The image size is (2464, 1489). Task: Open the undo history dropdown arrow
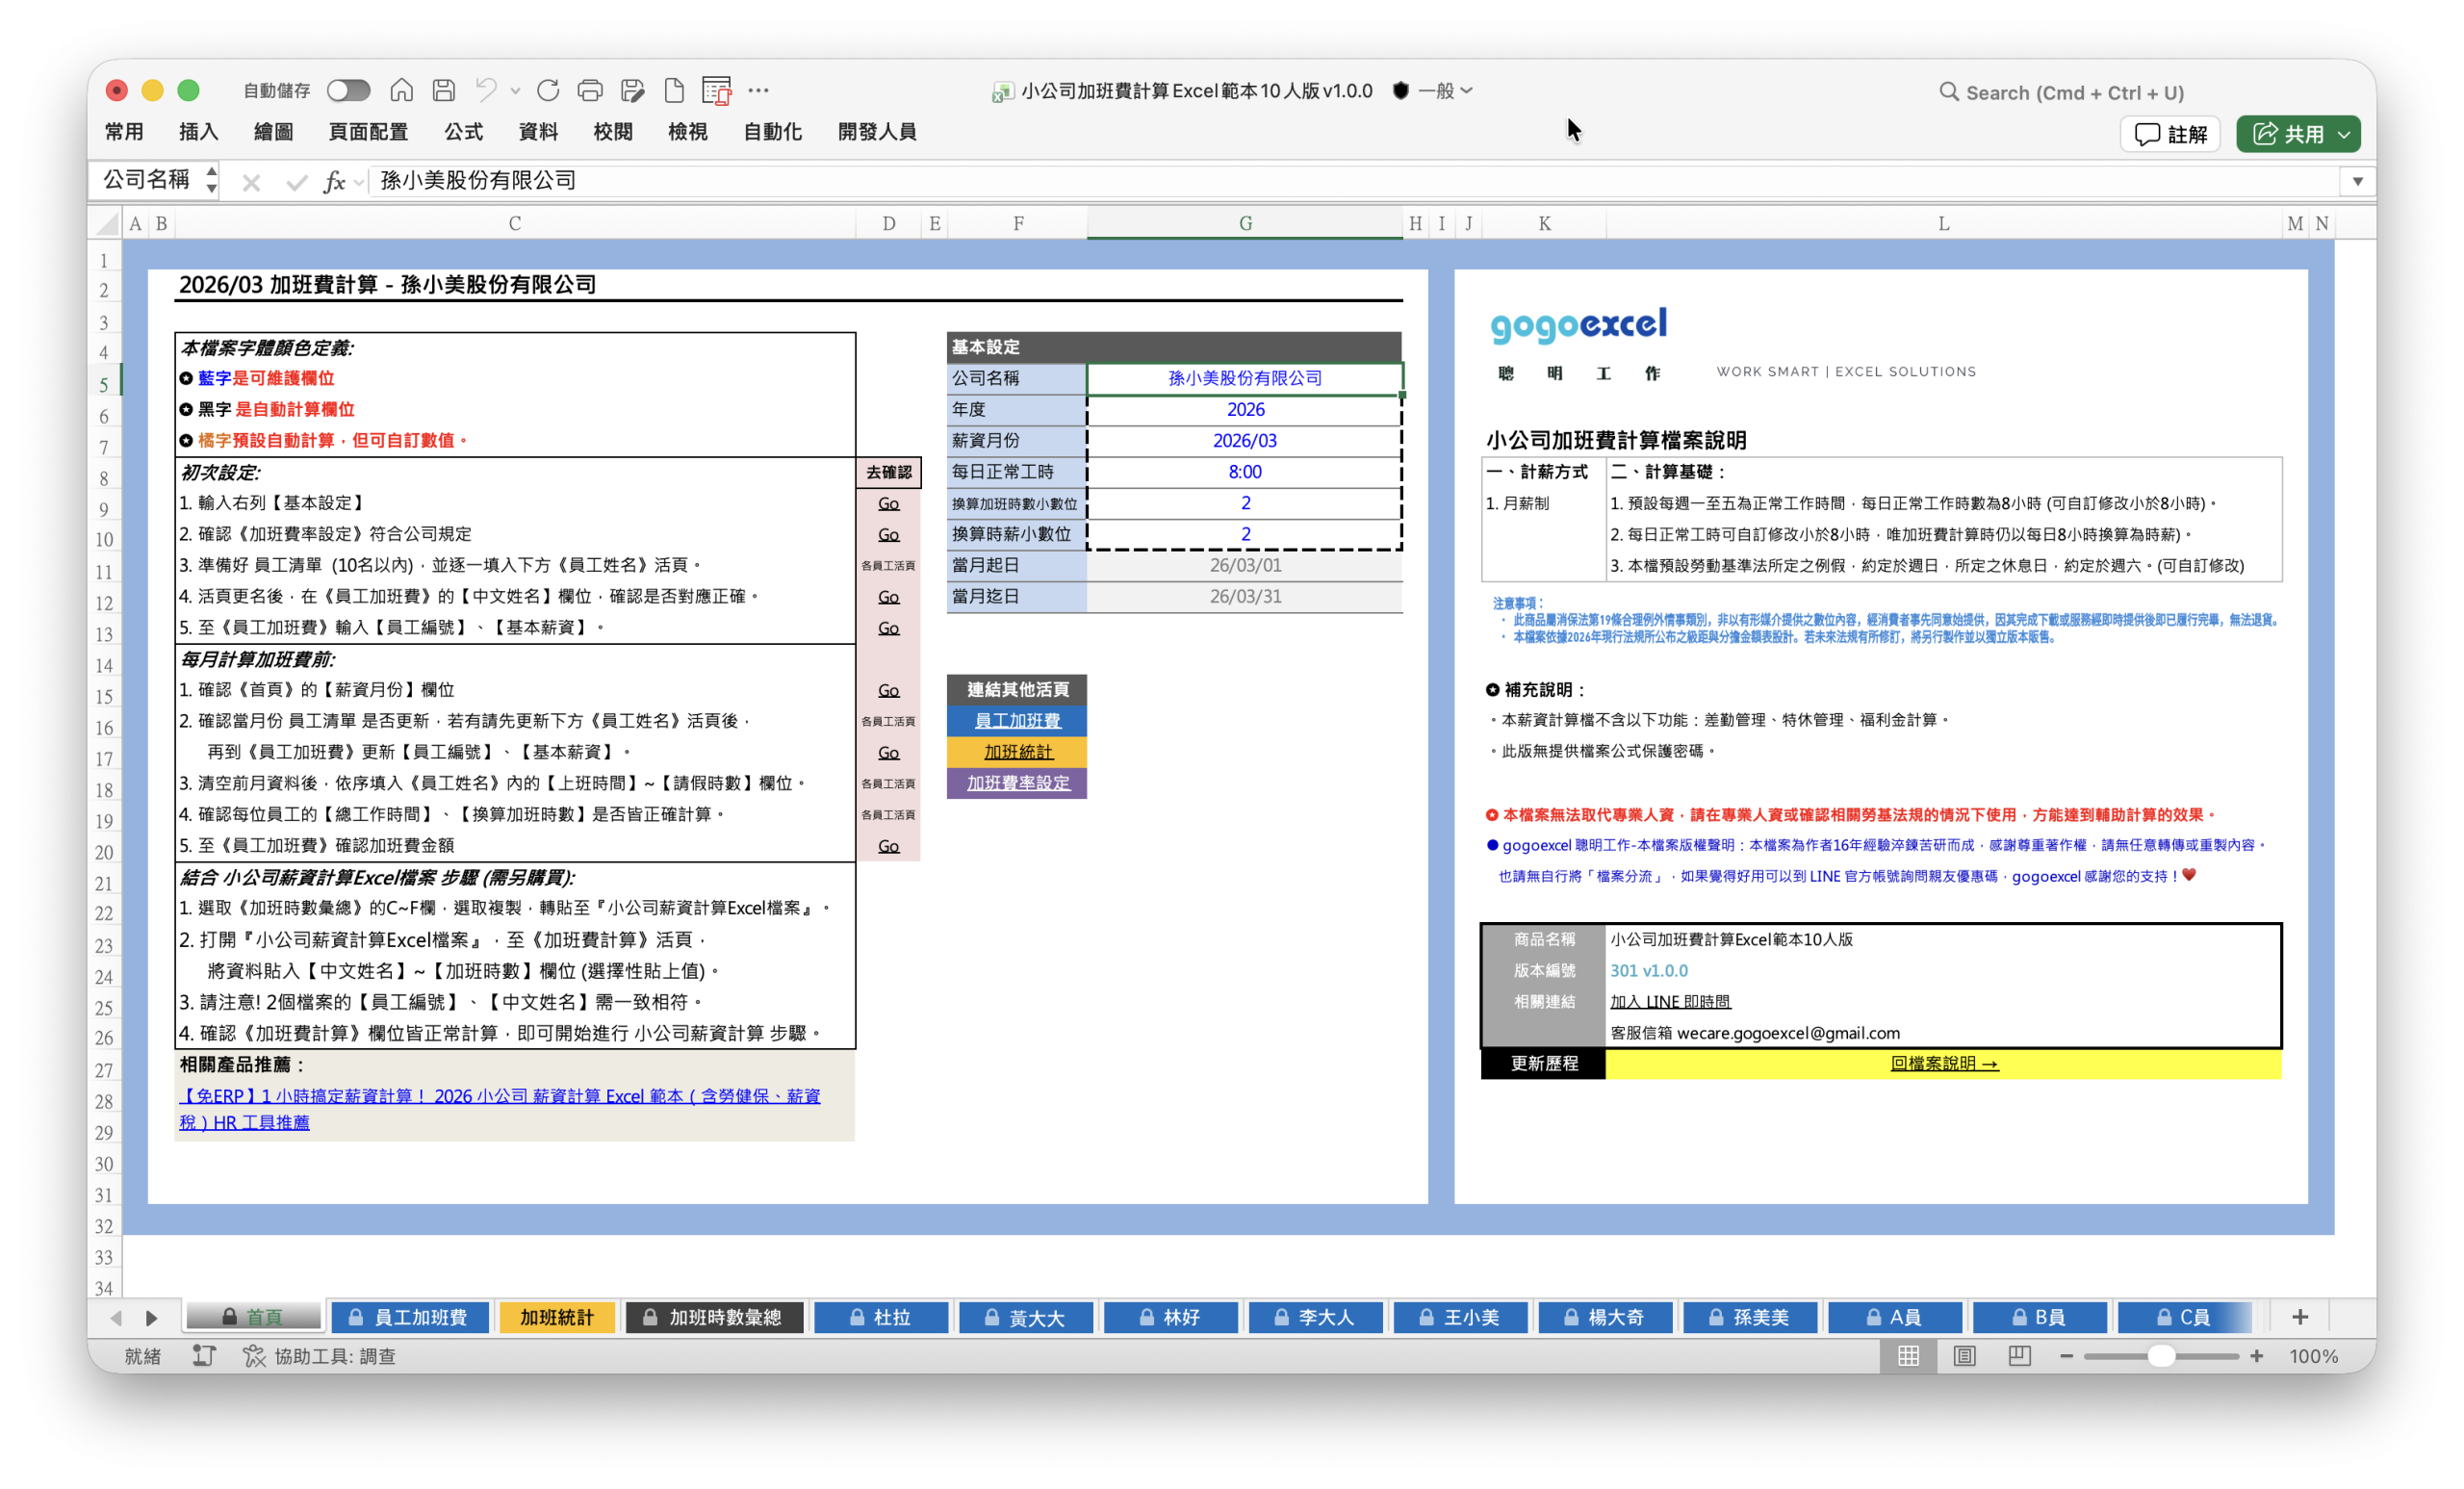pos(516,91)
